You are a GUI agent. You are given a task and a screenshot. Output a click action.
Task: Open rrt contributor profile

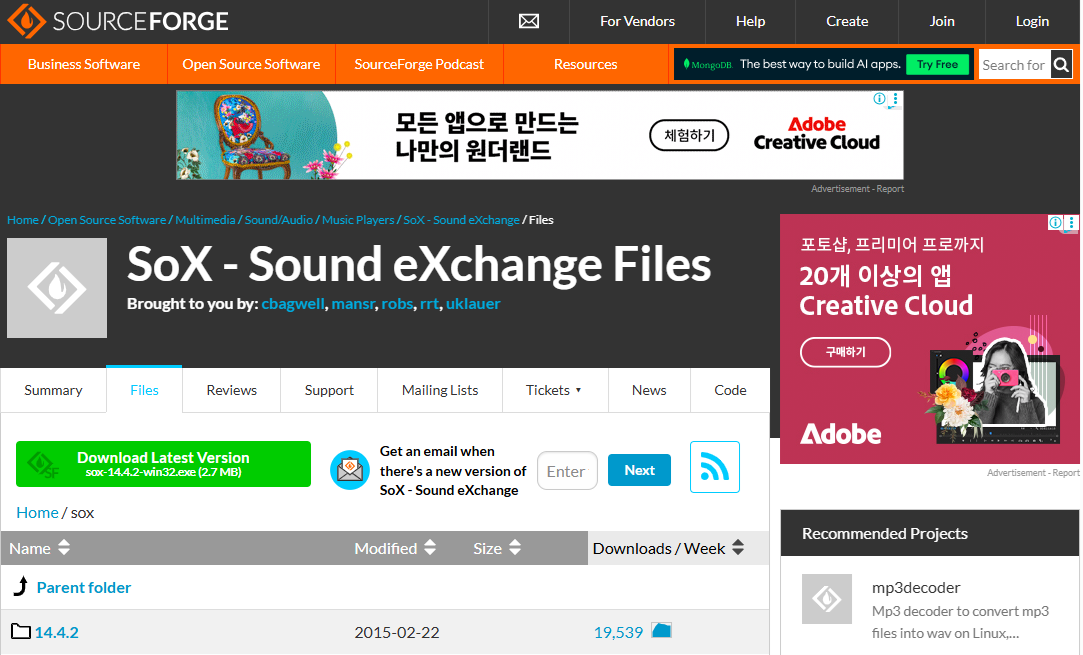[x=429, y=304]
